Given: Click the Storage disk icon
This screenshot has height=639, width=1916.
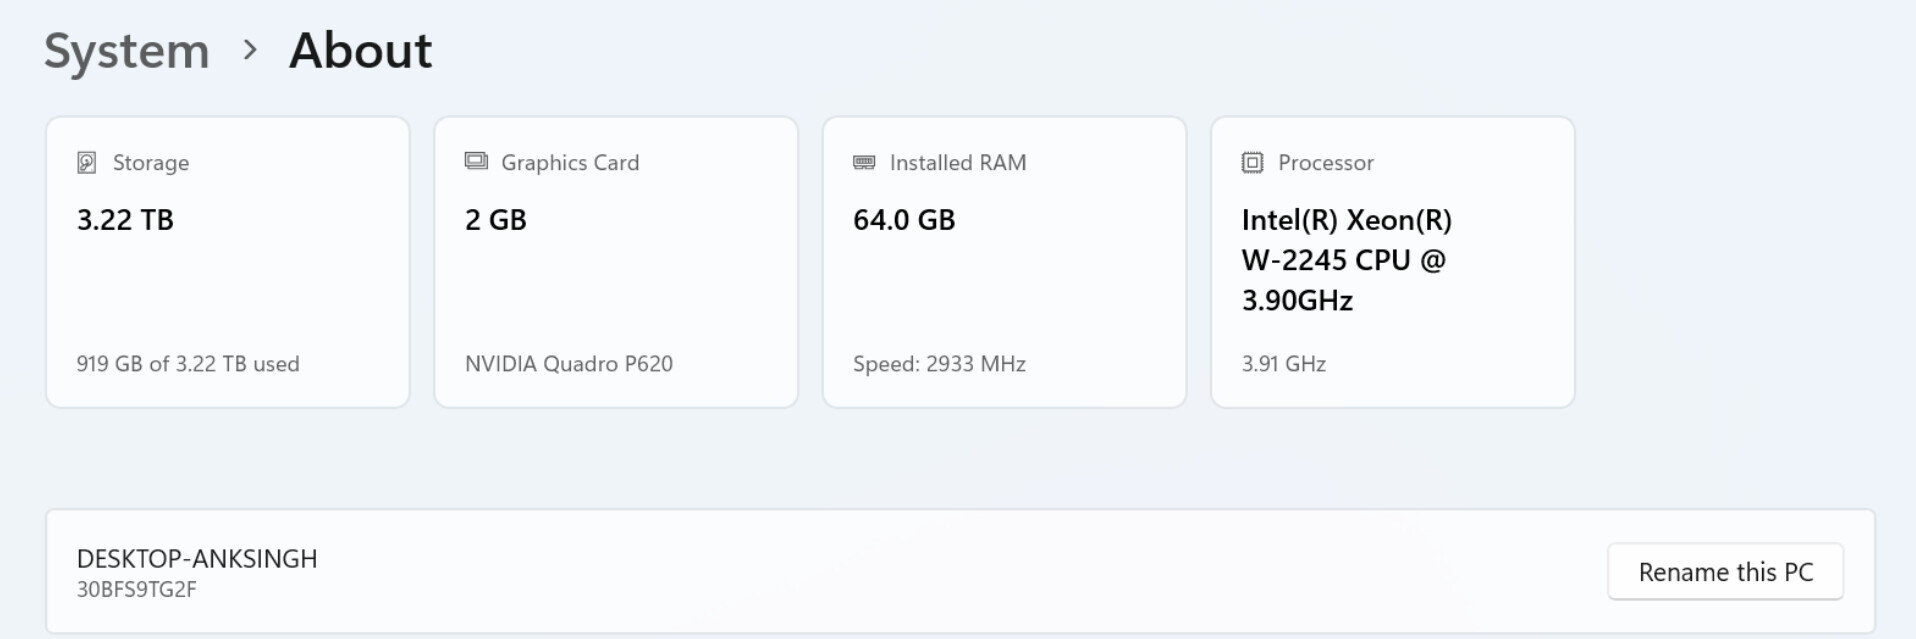Looking at the screenshot, I should pyautogui.click(x=87, y=162).
